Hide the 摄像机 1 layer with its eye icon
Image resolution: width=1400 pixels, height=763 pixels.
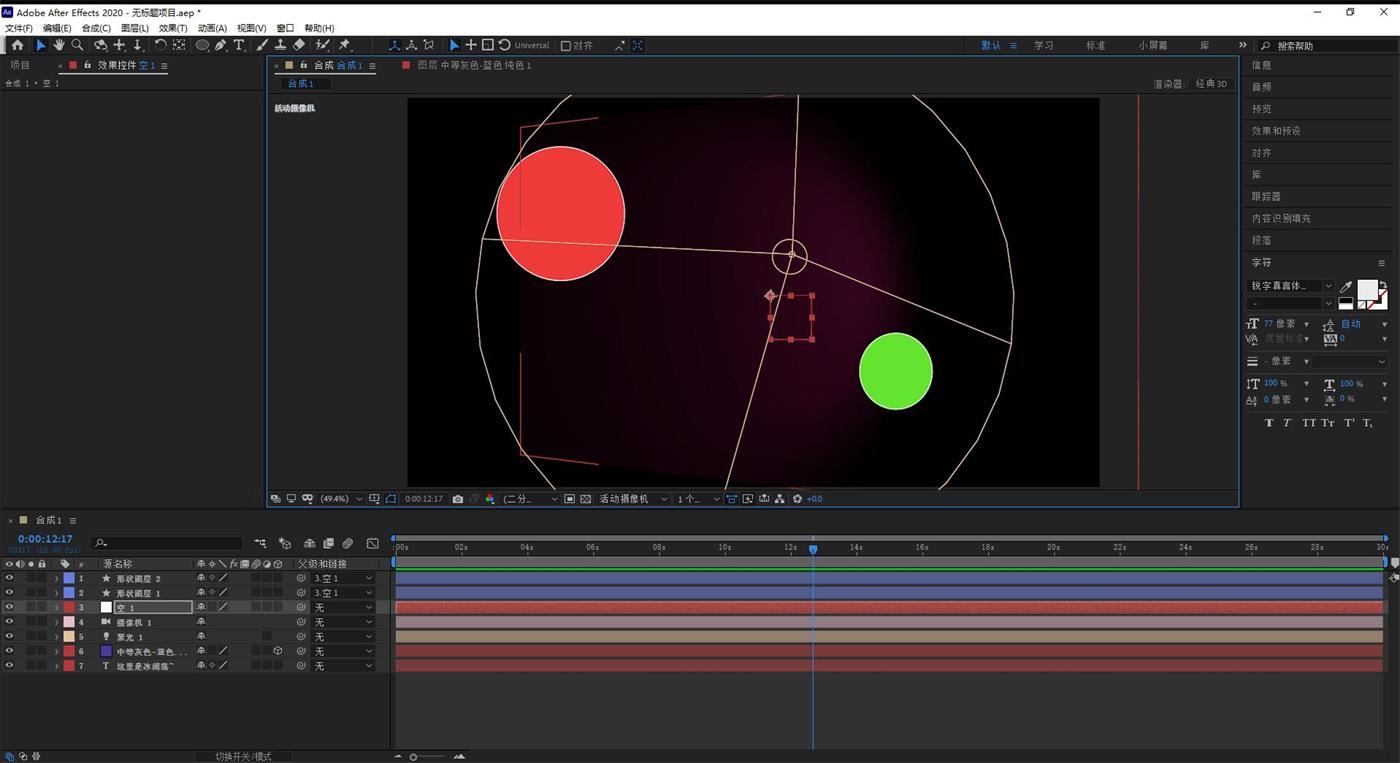[9, 622]
